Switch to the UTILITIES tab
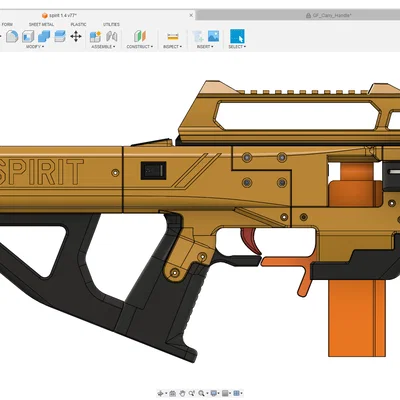The width and height of the screenshot is (400, 400). point(111,24)
